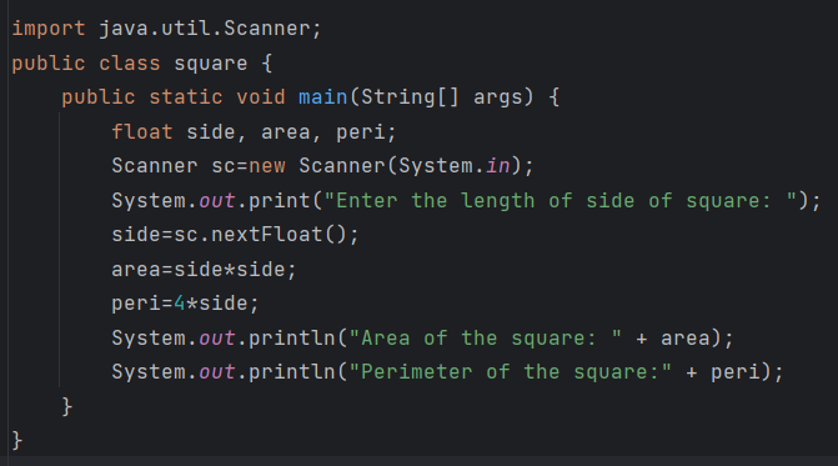This screenshot has height=466, width=838.
Task: Click the import keyword on first line
Action: [48, 28]
